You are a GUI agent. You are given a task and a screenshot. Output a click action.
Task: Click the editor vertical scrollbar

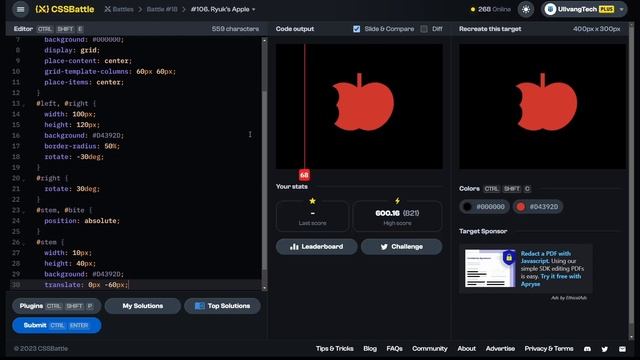coord(264,180)
